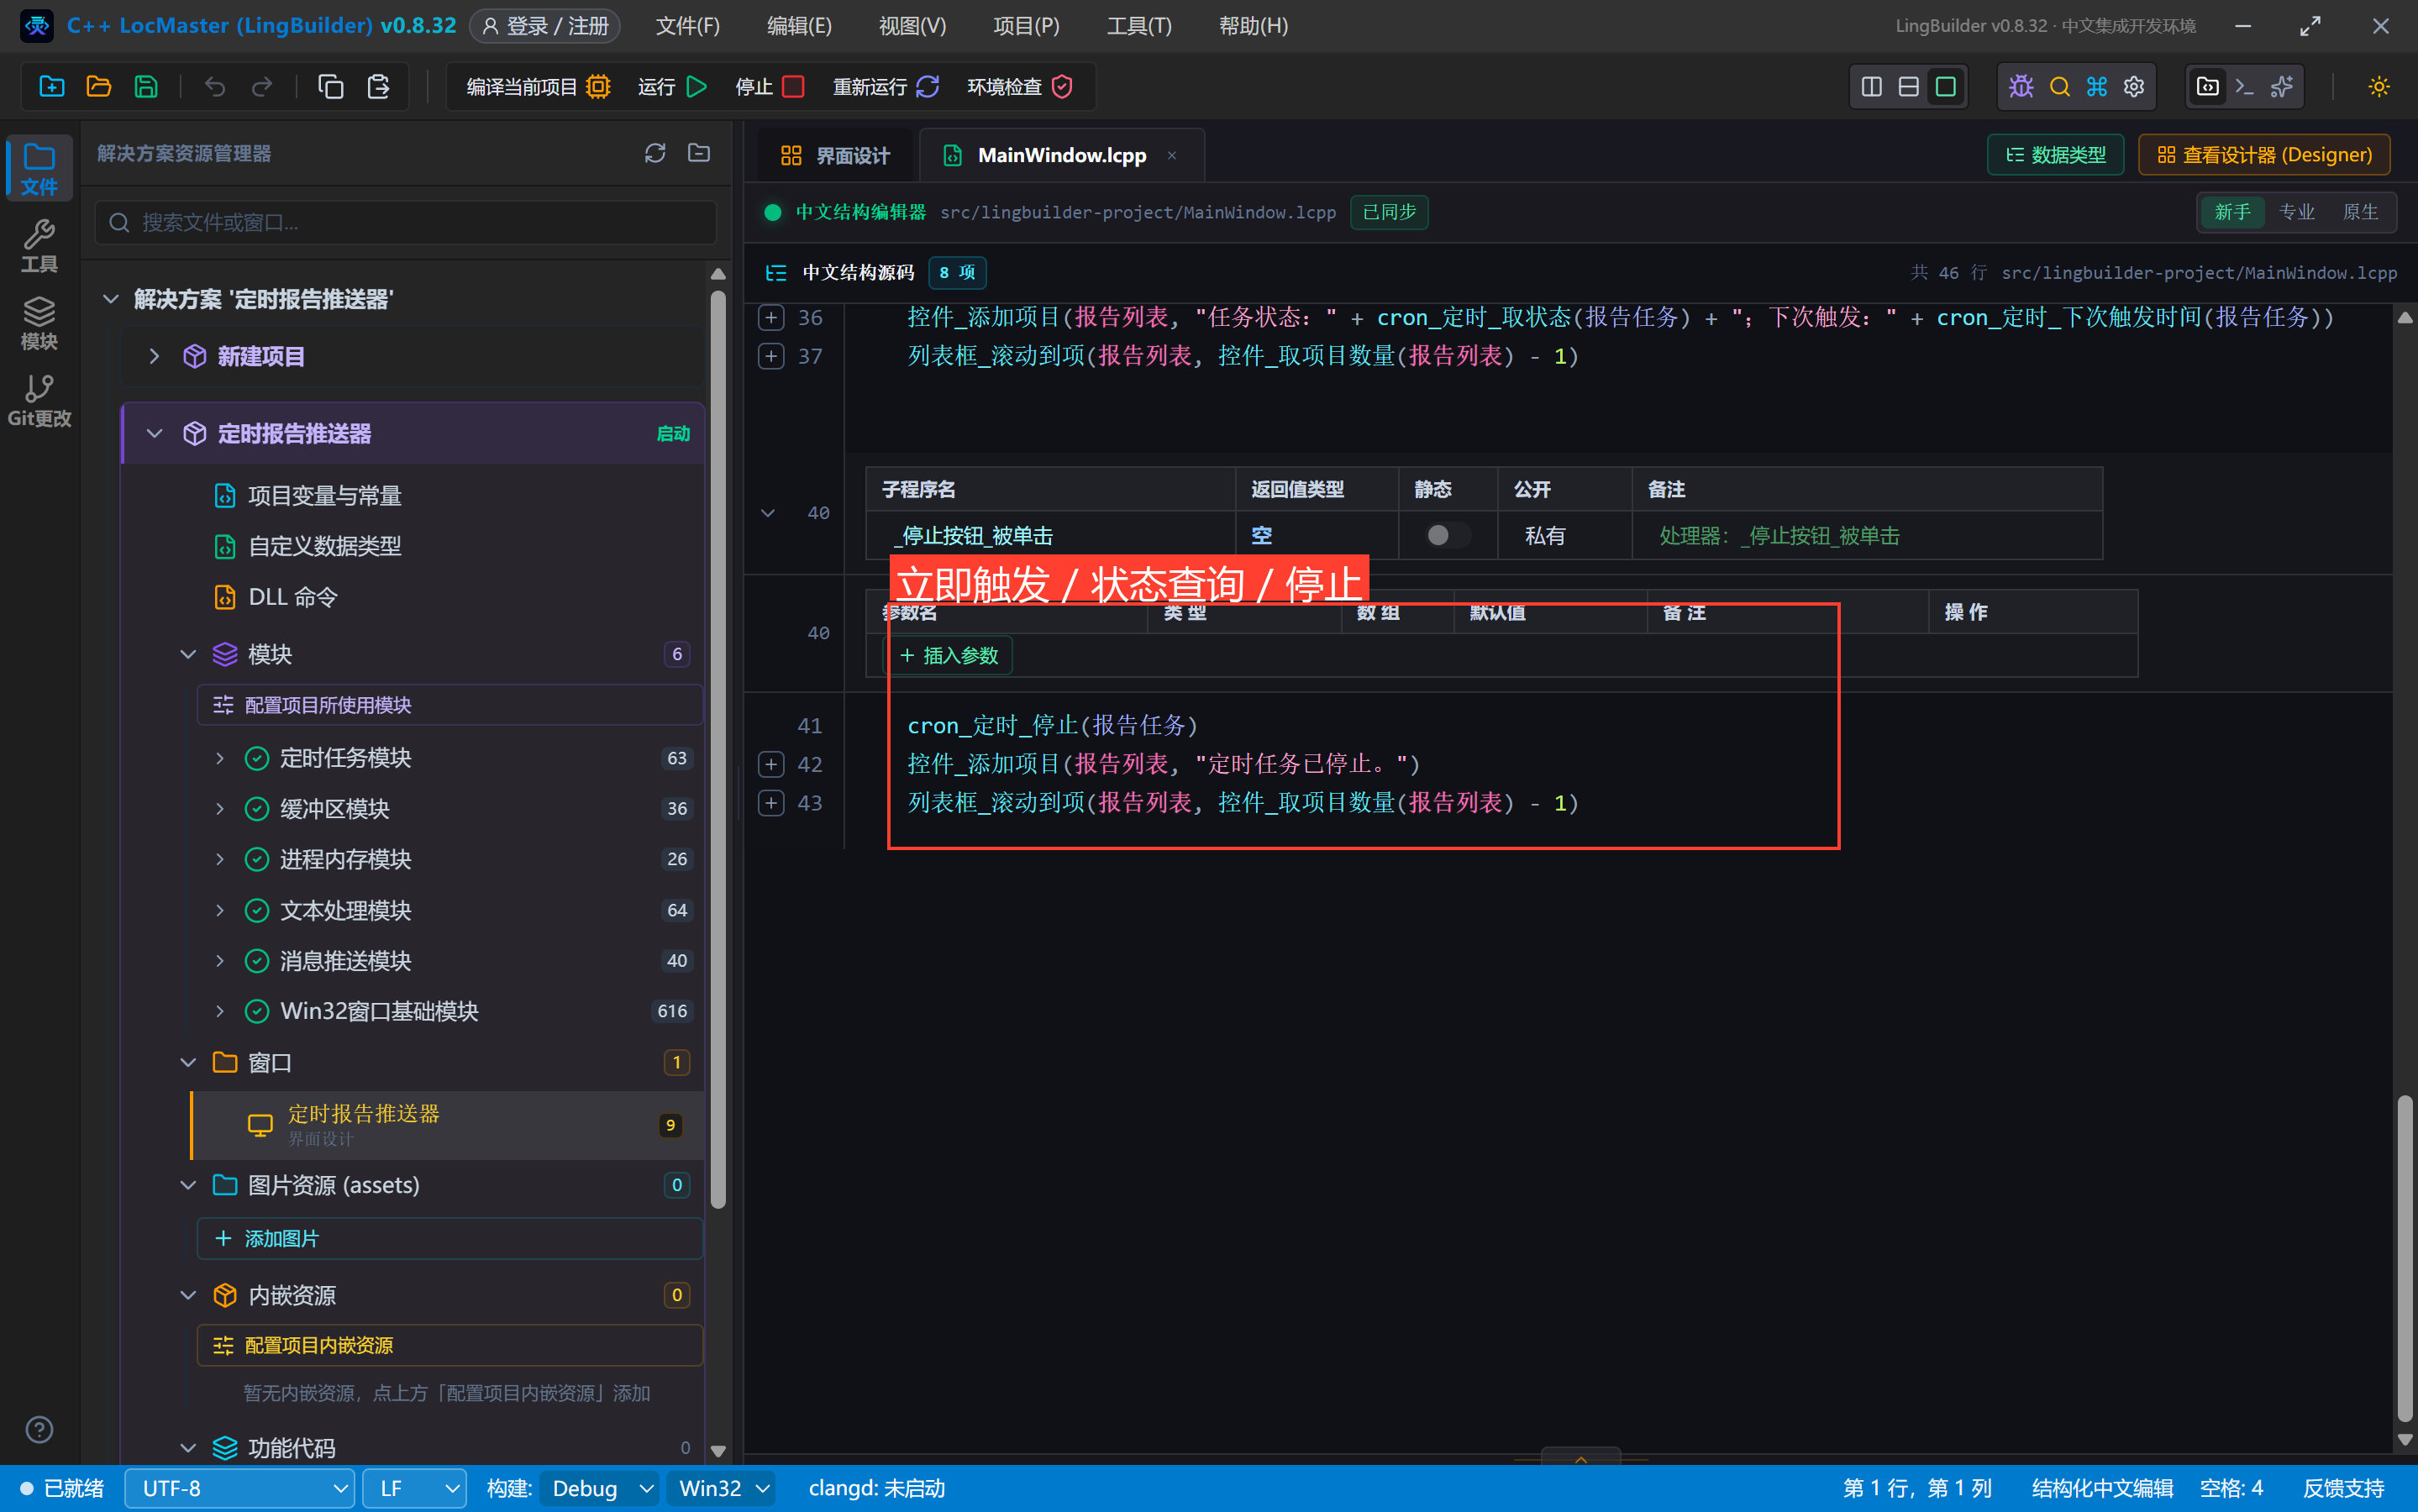The width and height of the screenshot is (2418, 1512).
Task: Open the terminal prompt icon
Action: 2244,87
